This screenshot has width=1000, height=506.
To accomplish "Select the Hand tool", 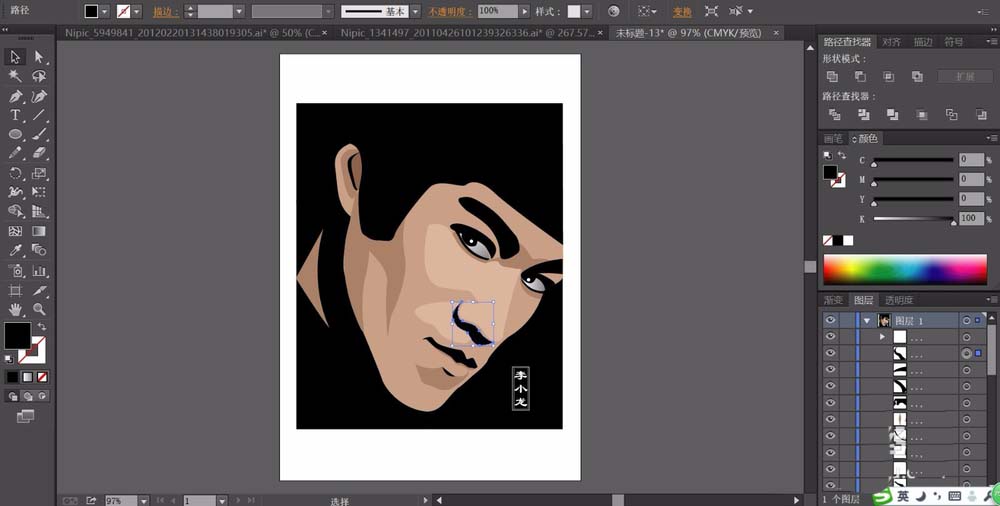I will (15, 309).
